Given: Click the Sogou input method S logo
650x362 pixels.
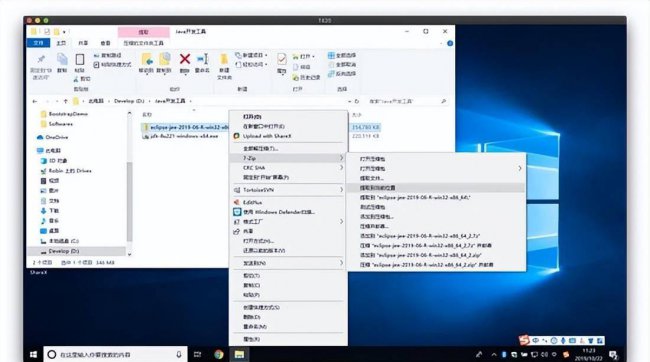Looking at the screenshot, I should click(x=524, y=340).
